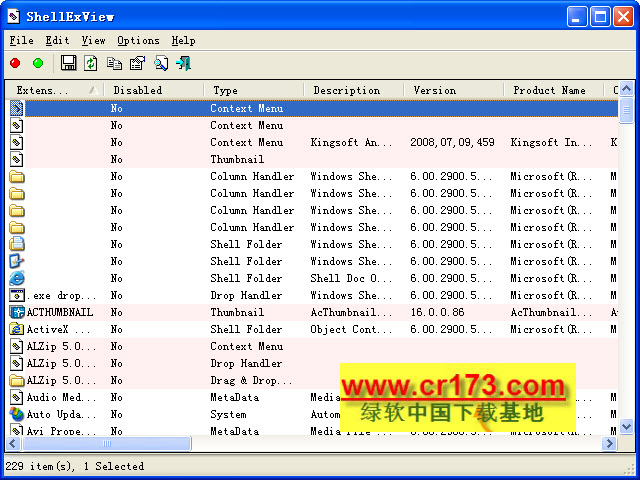Sort by the Version column header
The width and height of the screenshot is (640, 480).
[453, 90]
